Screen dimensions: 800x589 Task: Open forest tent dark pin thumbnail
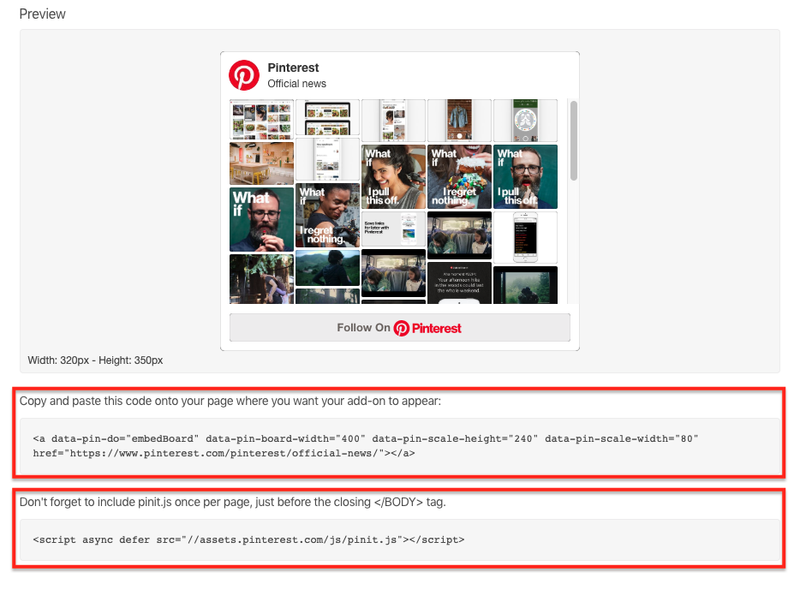(526, 285)
